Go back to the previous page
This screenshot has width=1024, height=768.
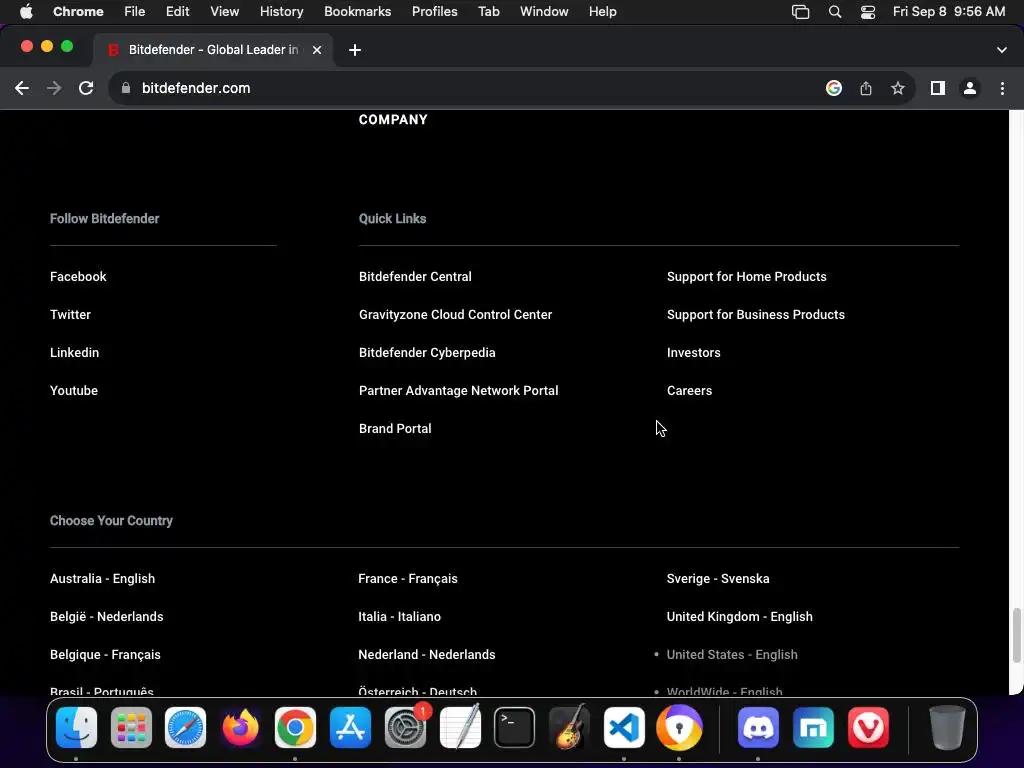click(22, 88)
